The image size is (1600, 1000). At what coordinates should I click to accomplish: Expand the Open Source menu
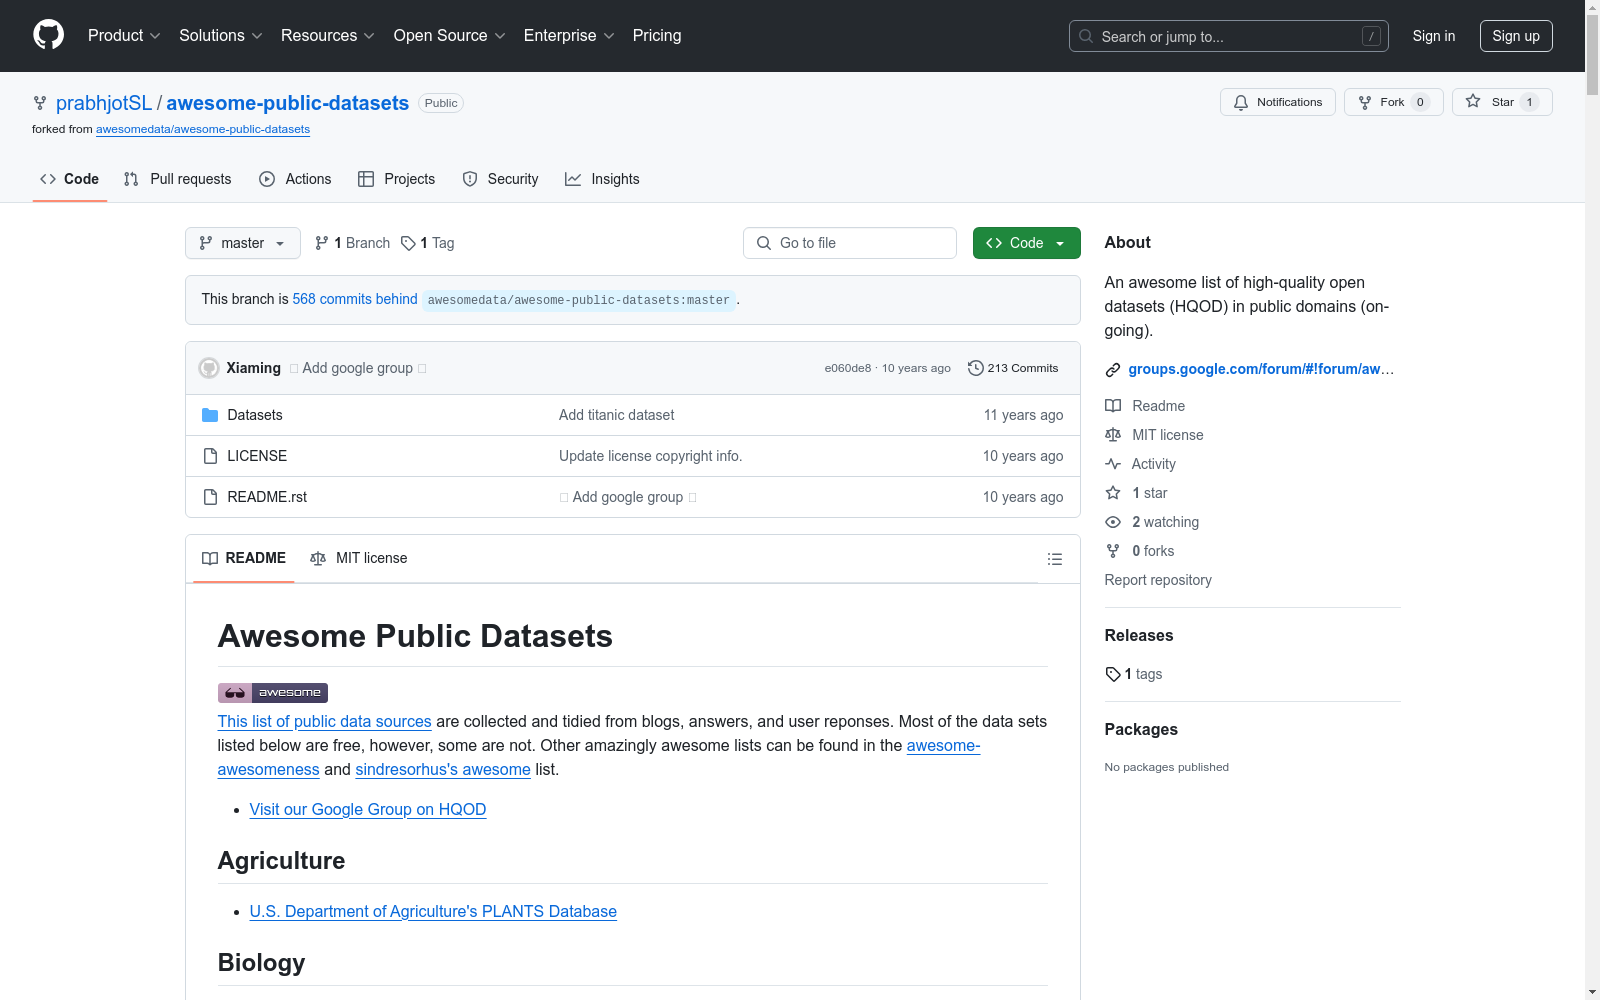click(450, 35)
